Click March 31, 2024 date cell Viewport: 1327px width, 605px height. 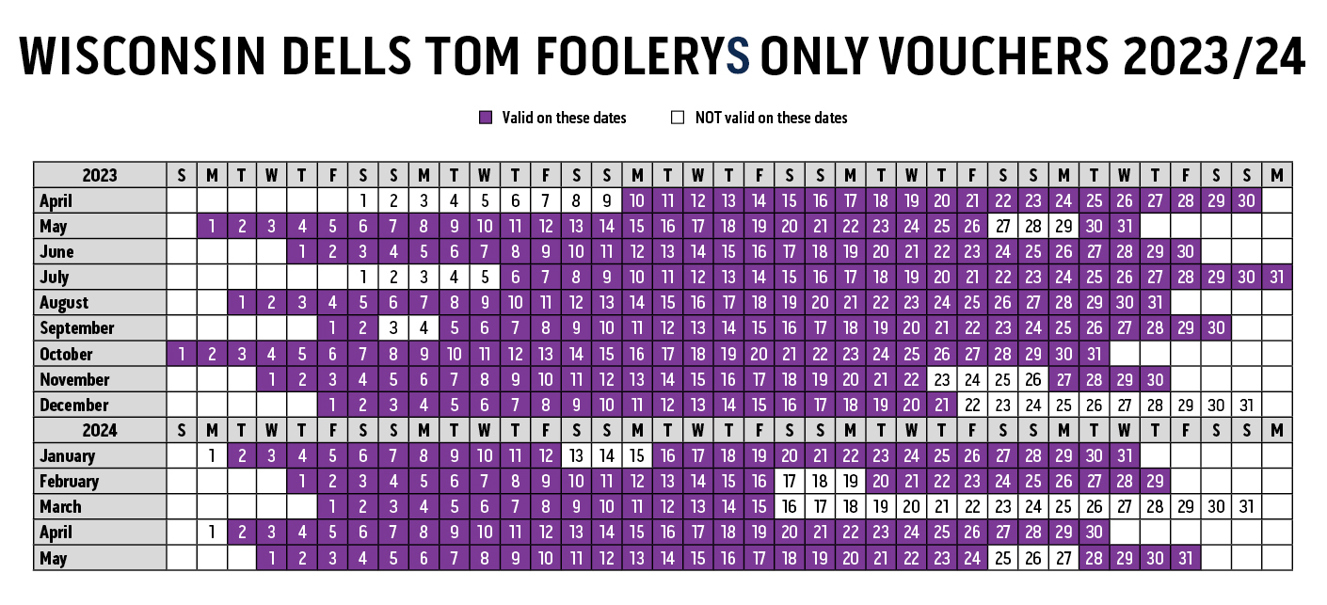[1246, 507]
